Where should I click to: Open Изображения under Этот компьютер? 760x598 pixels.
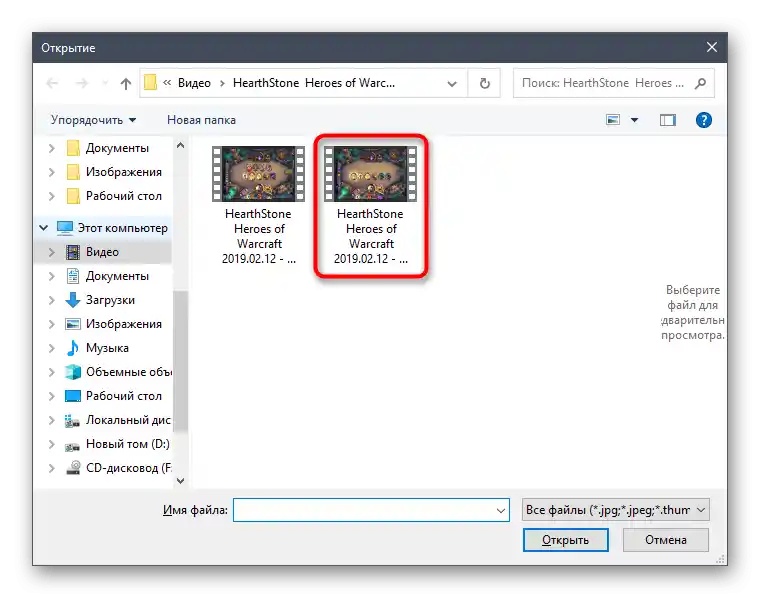point(124,324)
